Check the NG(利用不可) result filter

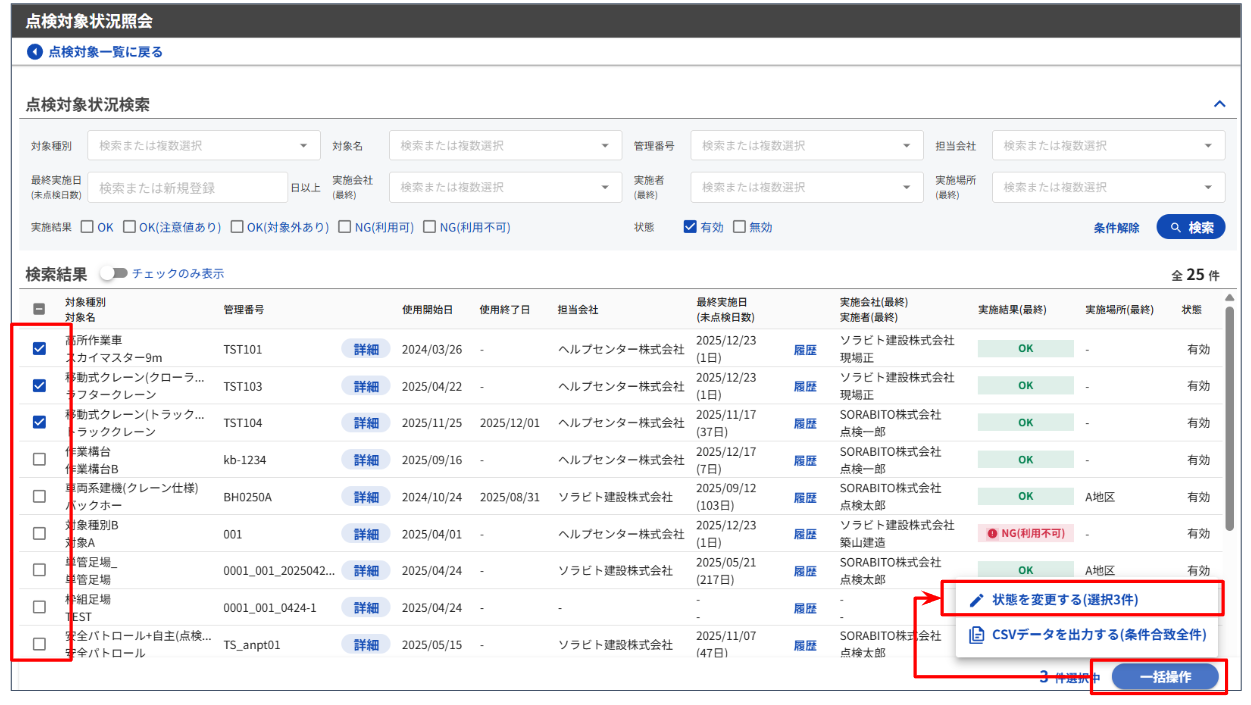click(x=430, y=227)
